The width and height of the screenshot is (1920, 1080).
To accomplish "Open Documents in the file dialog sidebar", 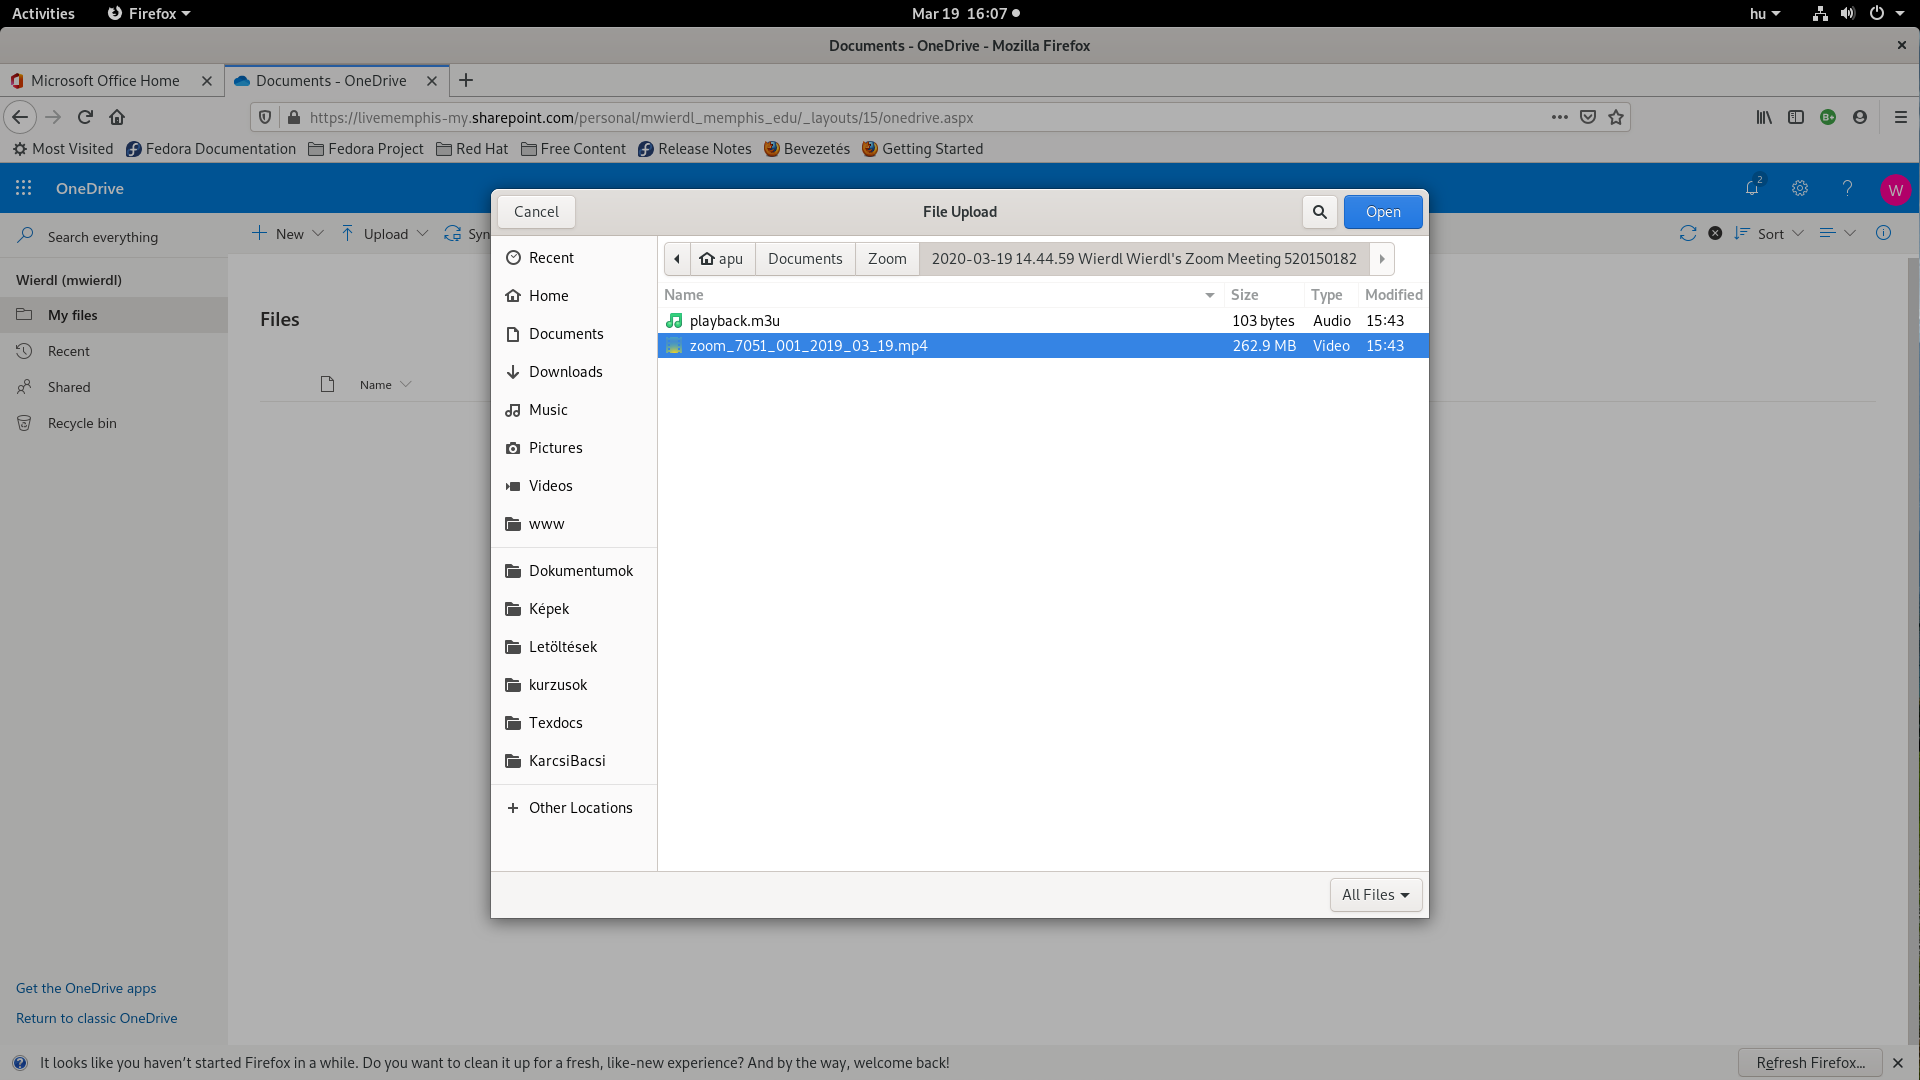I will [574, 334].
